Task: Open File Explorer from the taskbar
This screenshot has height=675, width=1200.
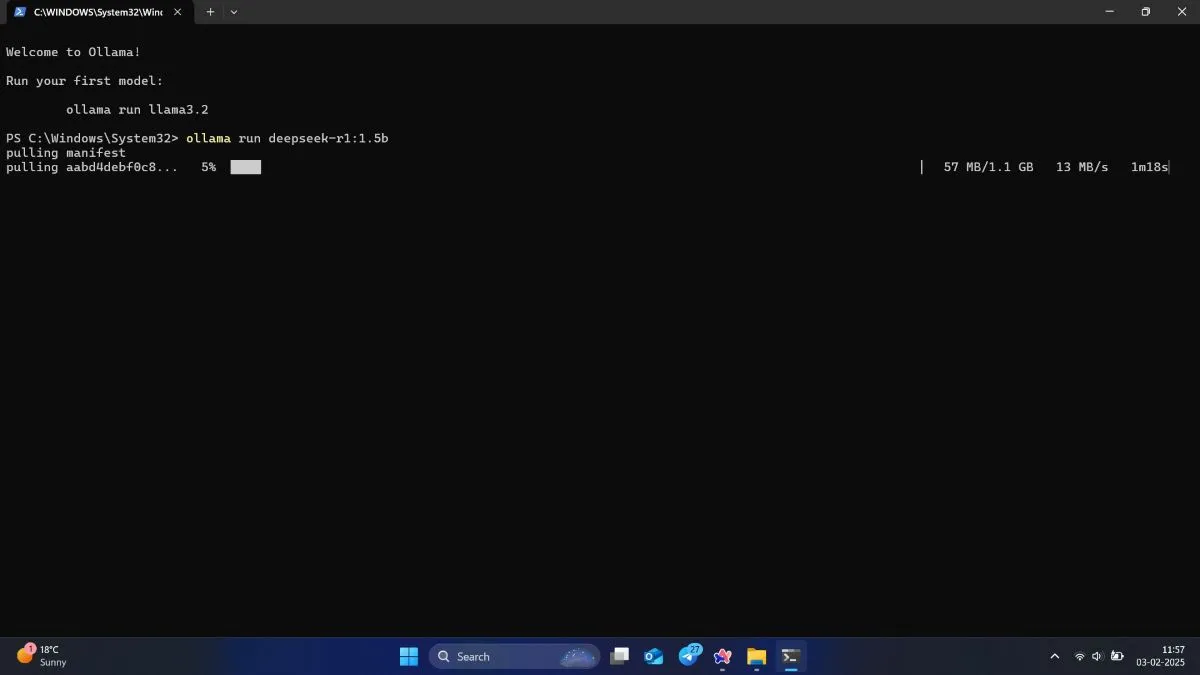Action: 756,656
